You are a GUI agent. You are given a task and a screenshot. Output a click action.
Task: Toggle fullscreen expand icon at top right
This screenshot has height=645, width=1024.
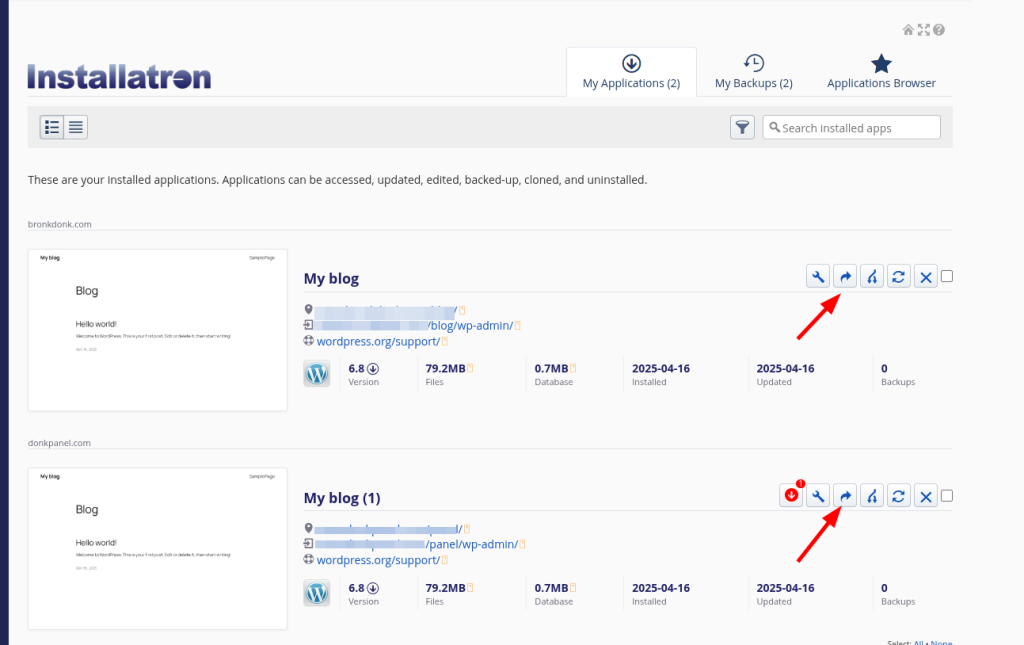tap(923, 30)
